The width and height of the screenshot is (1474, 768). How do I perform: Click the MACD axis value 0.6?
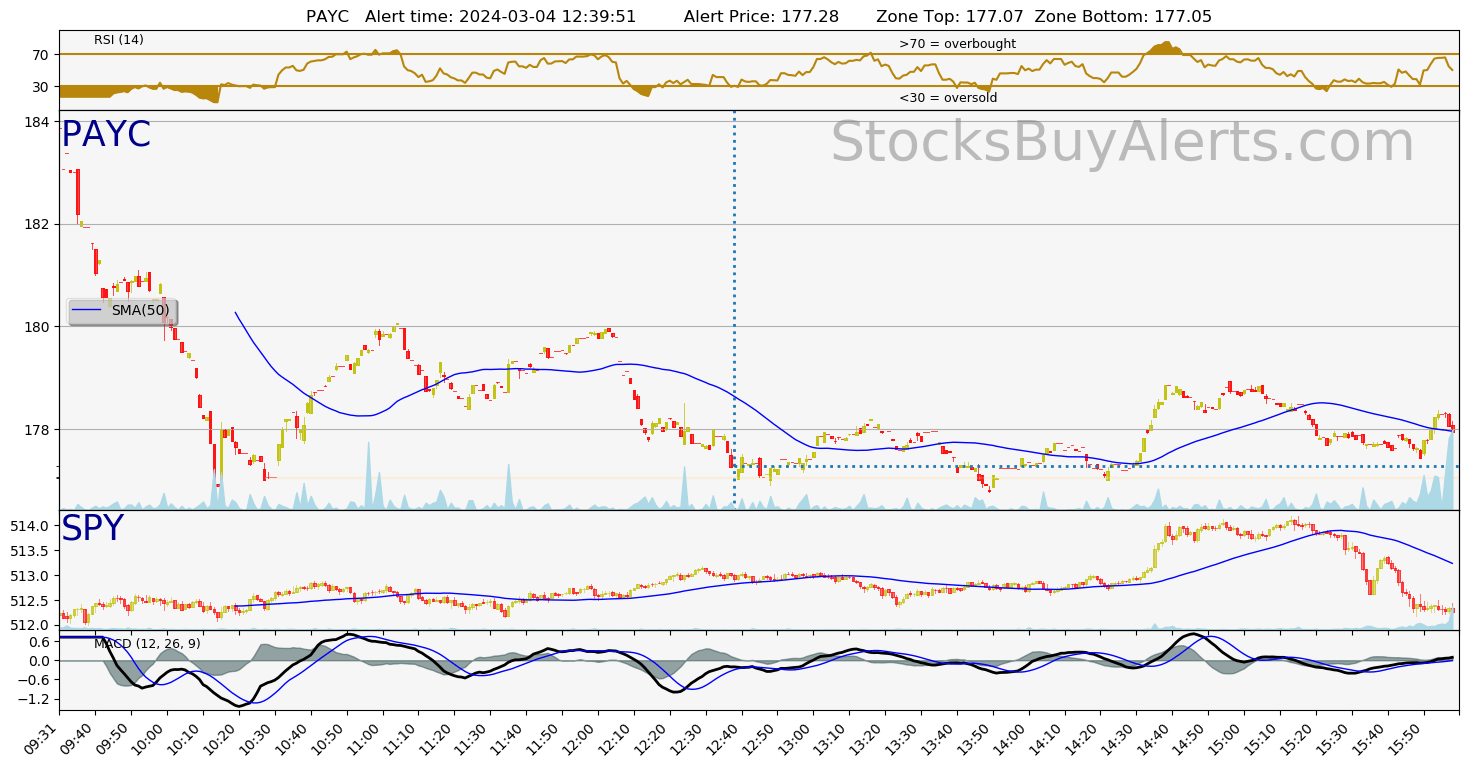39,641
